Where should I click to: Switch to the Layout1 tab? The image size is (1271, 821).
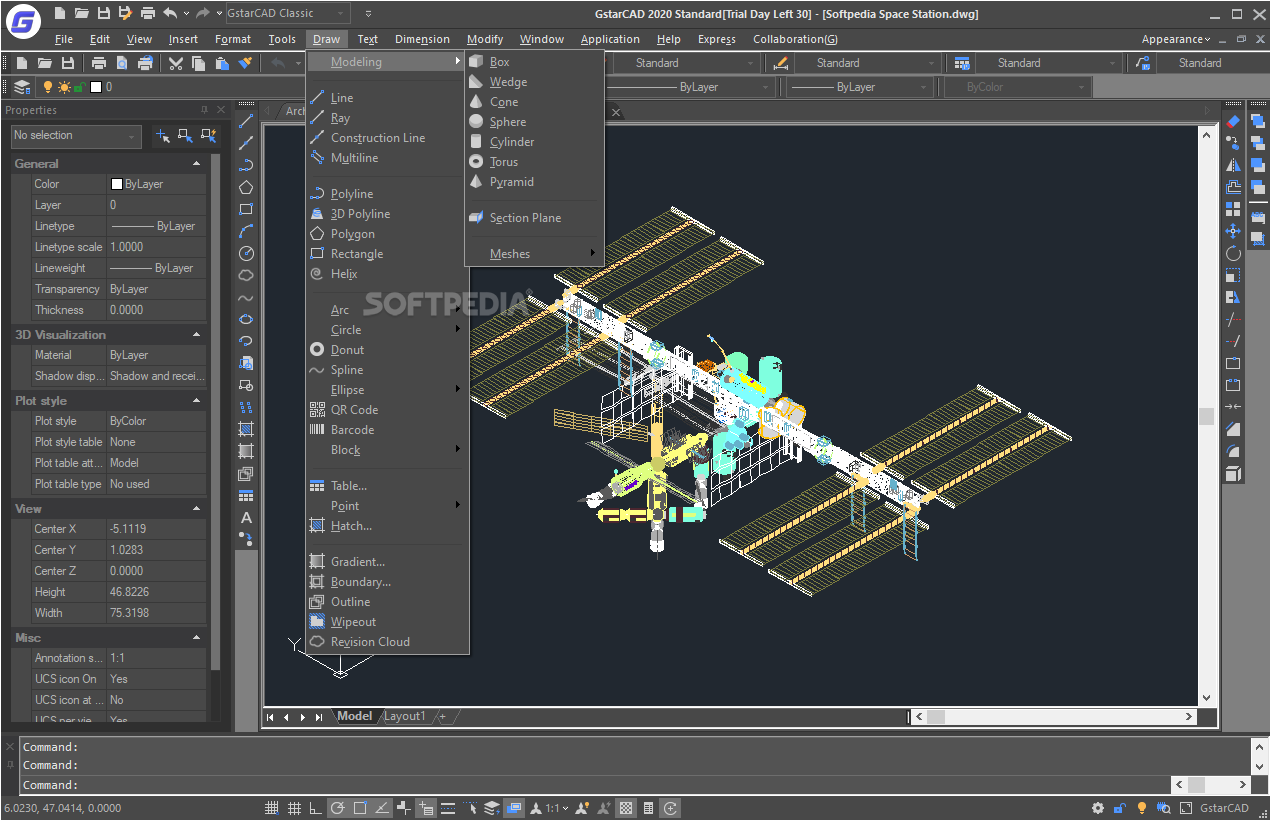(x=404, y=716)
